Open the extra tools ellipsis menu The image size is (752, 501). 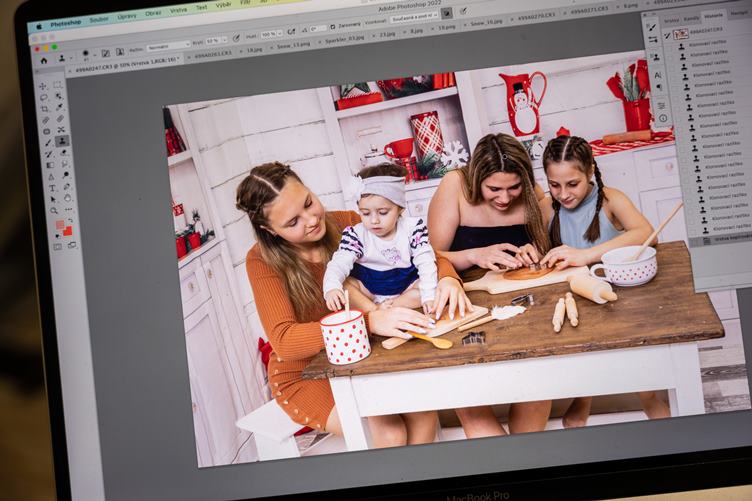point(68,209)
